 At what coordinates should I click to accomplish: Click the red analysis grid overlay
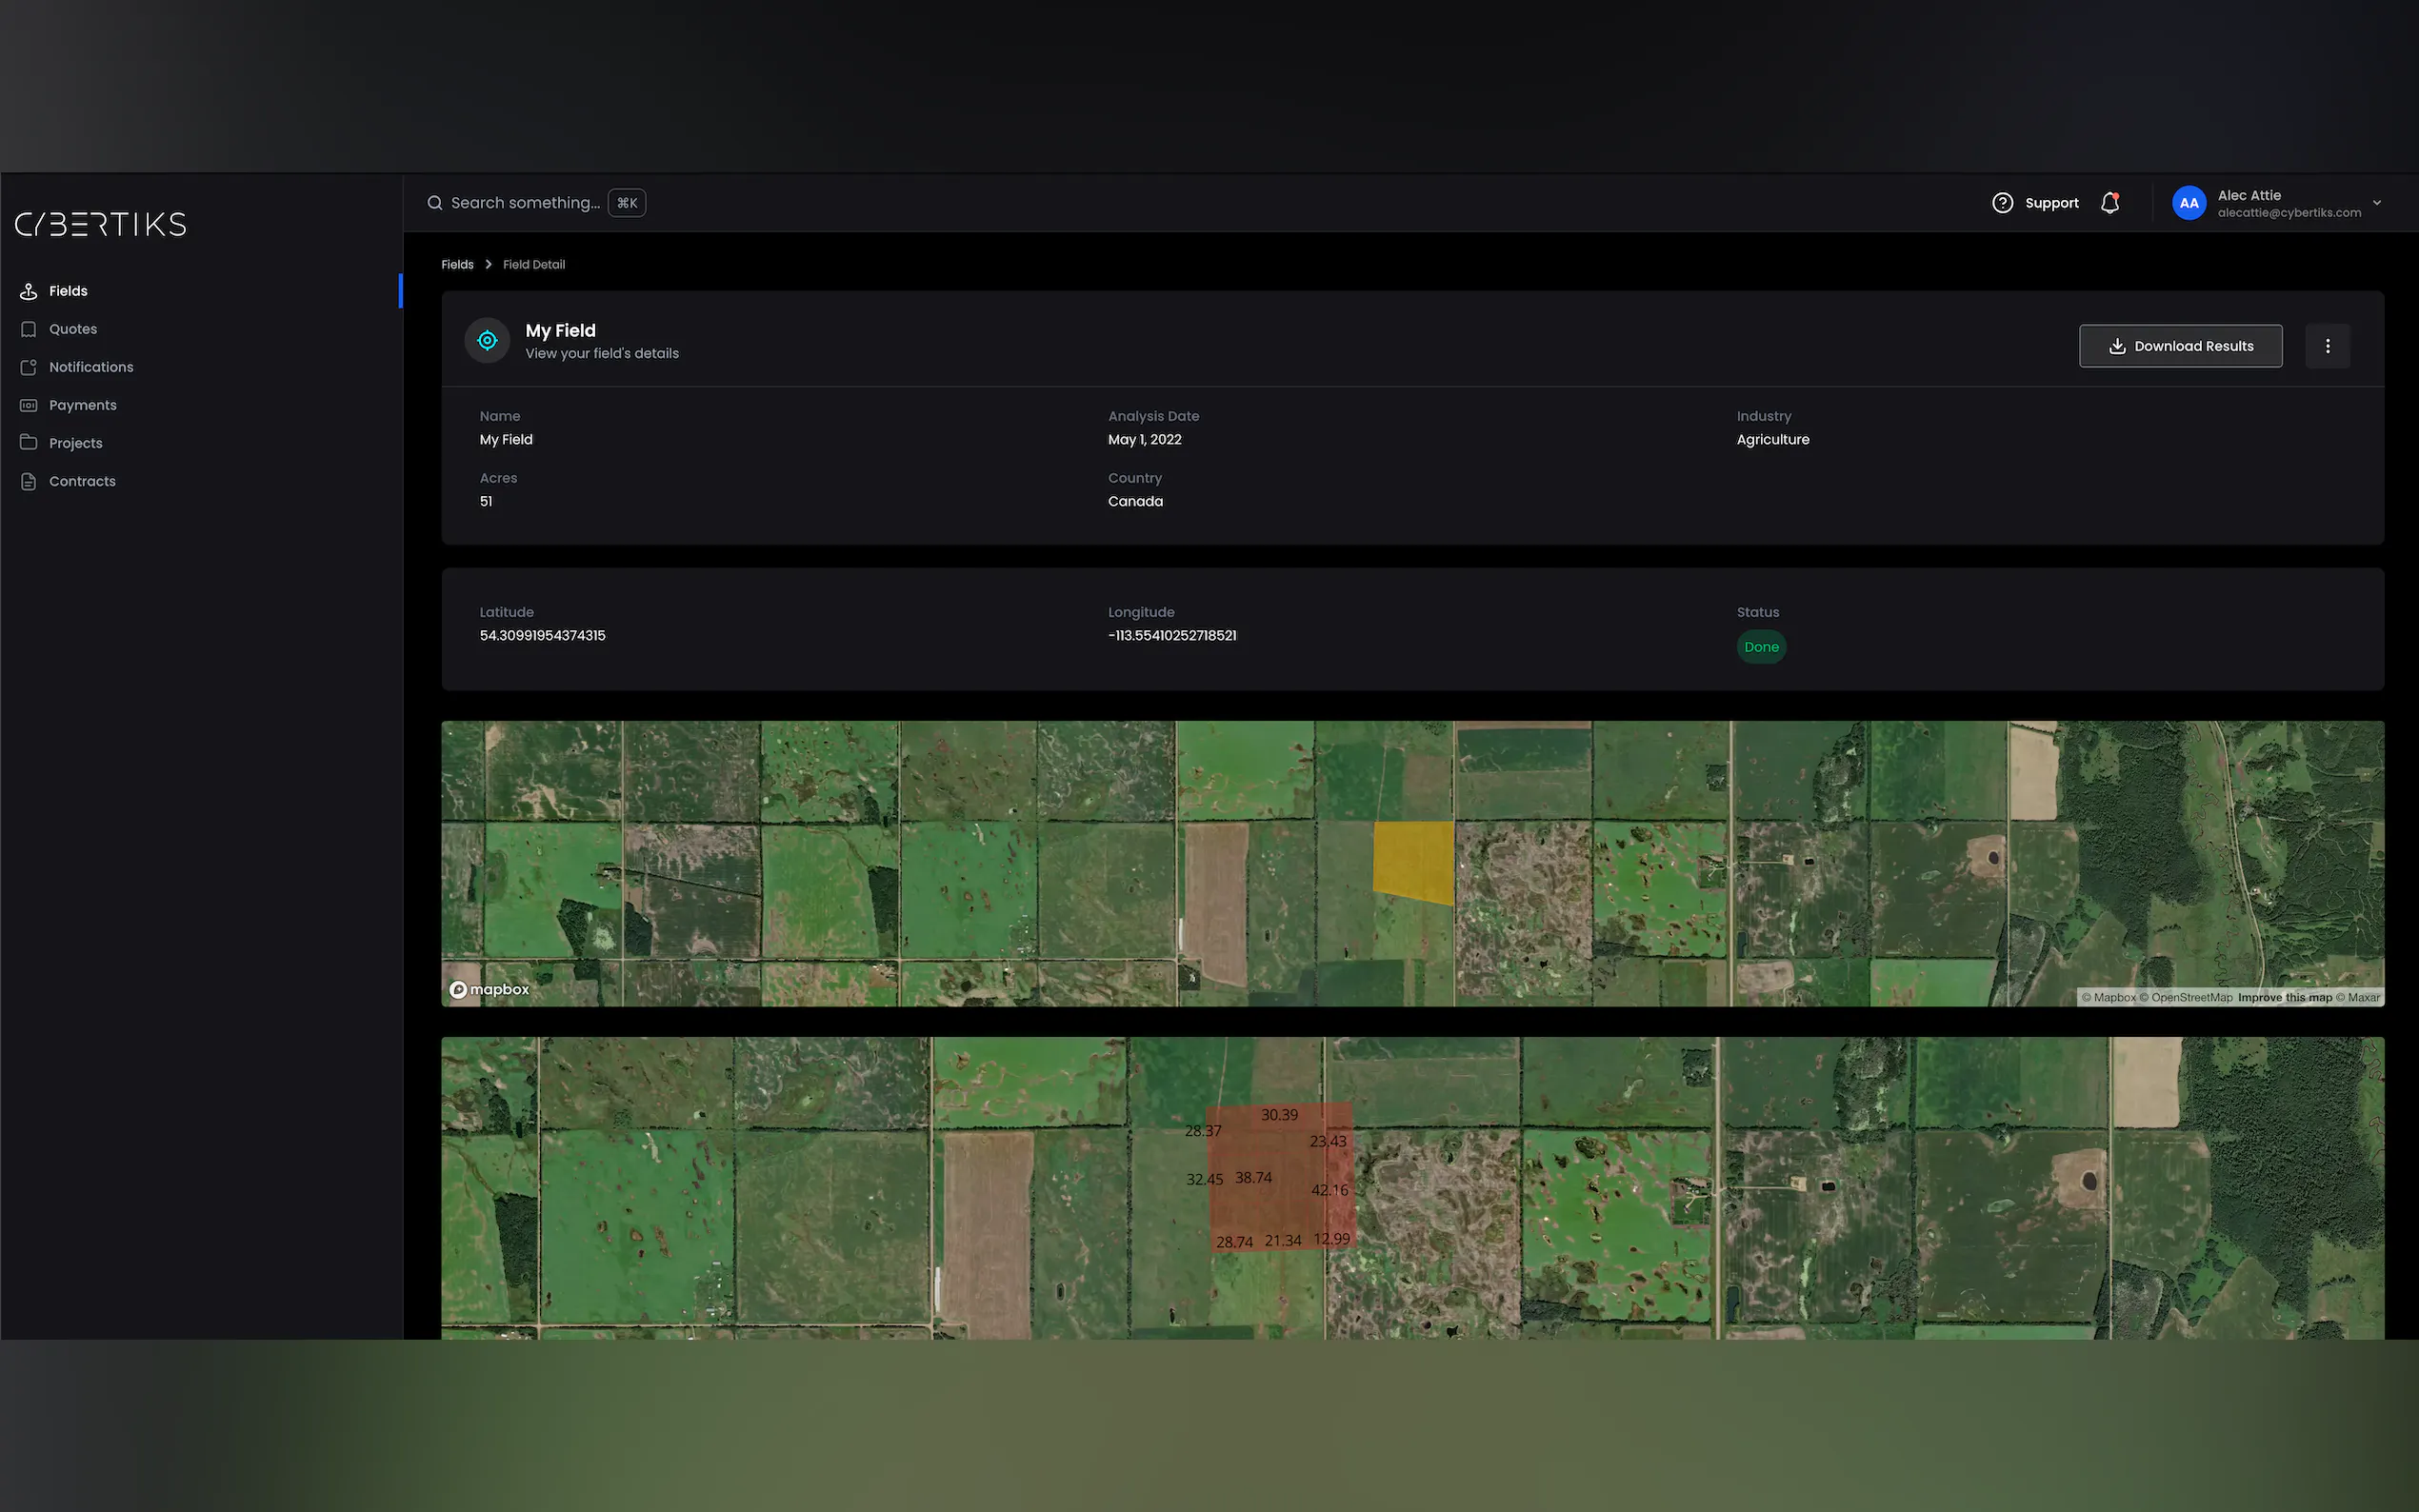(x=1280, y=1178)
